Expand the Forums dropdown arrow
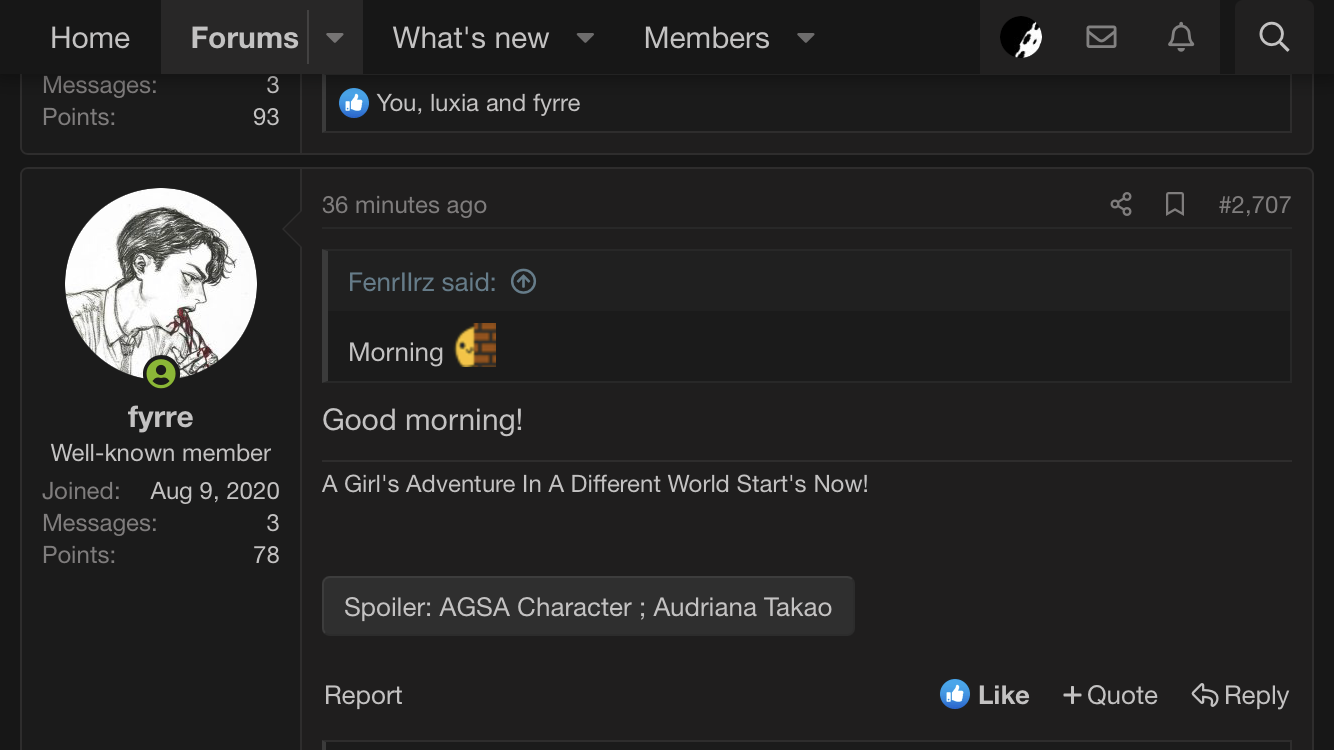Screen dimensions: 1334x750 (335, 38)
